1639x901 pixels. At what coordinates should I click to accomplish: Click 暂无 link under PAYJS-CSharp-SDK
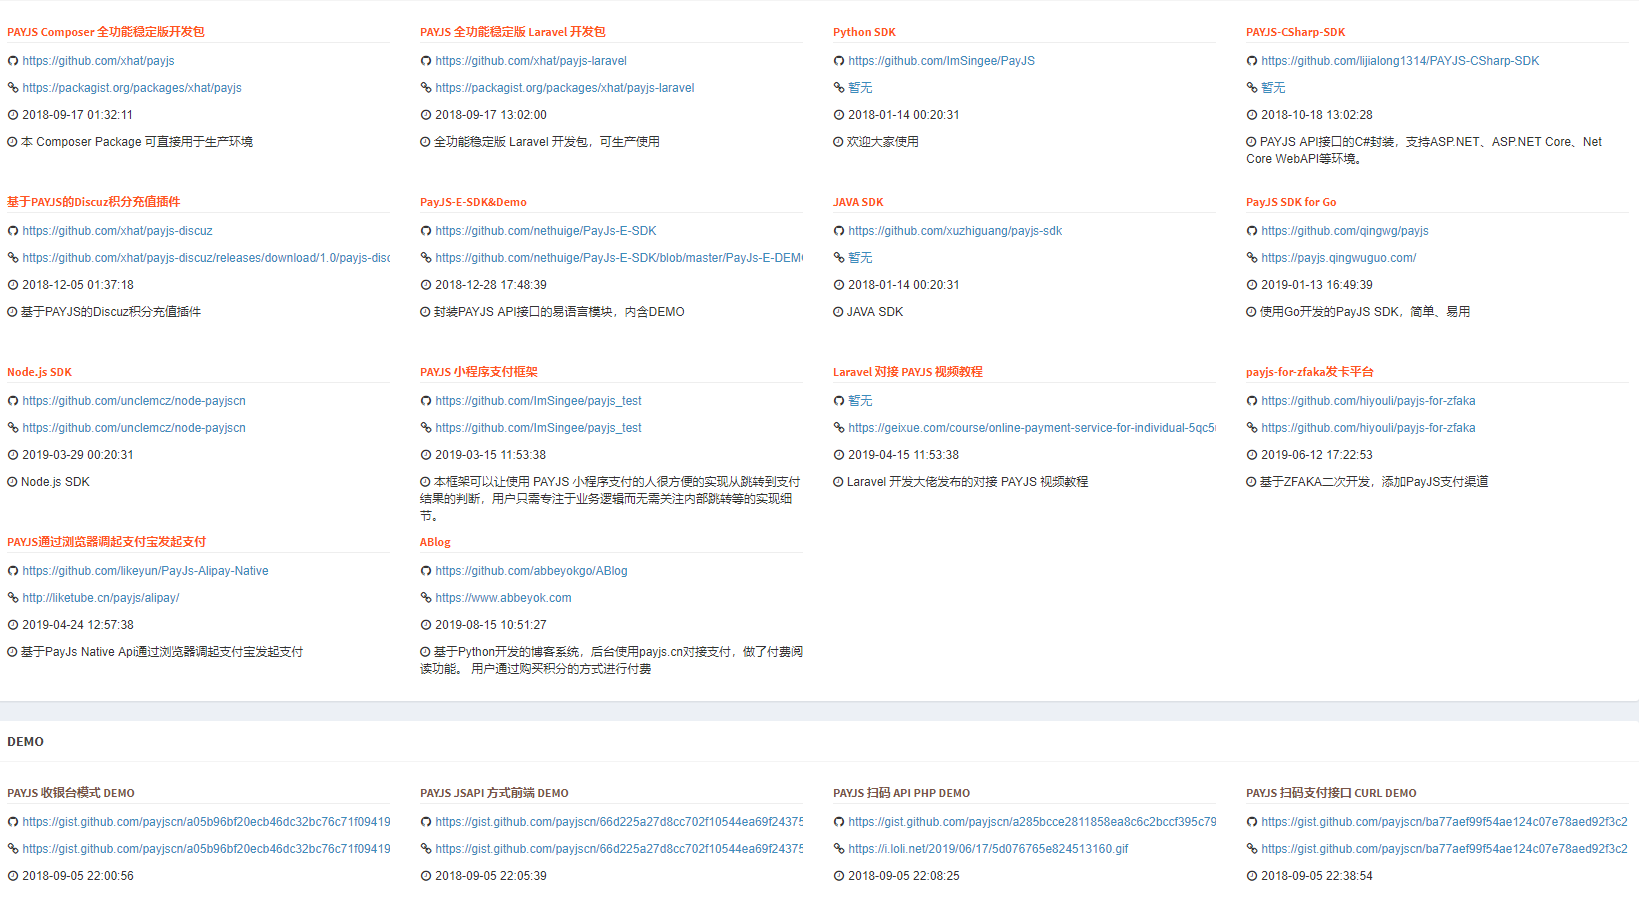point(1273,88)
